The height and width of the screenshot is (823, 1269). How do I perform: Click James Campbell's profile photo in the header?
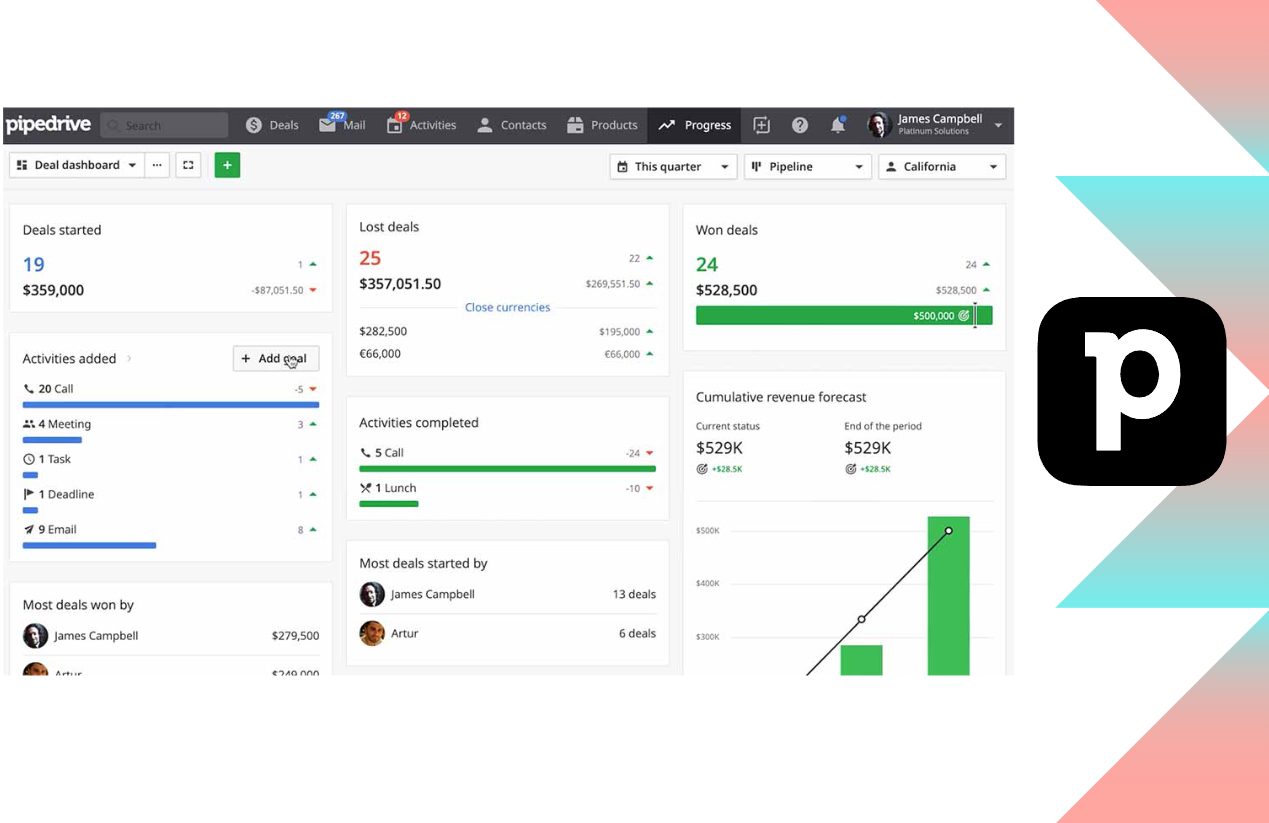pyautogui.click(x=879, y=125)
